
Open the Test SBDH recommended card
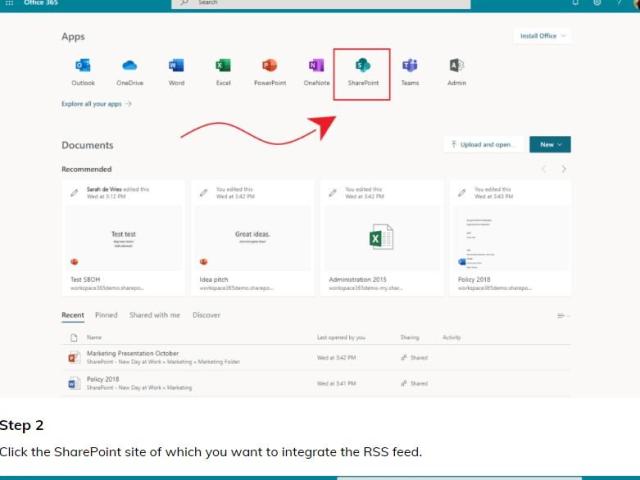pyautogui.click(x=123, y=239)
